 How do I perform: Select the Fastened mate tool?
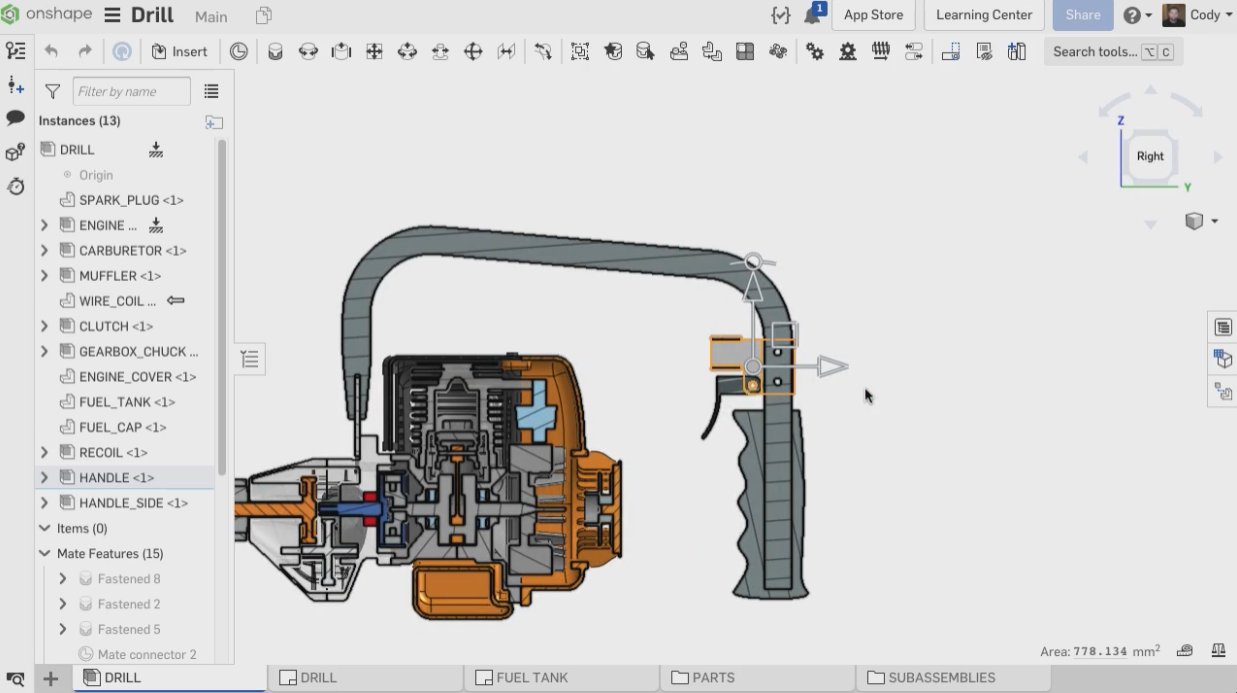[275, 52]
